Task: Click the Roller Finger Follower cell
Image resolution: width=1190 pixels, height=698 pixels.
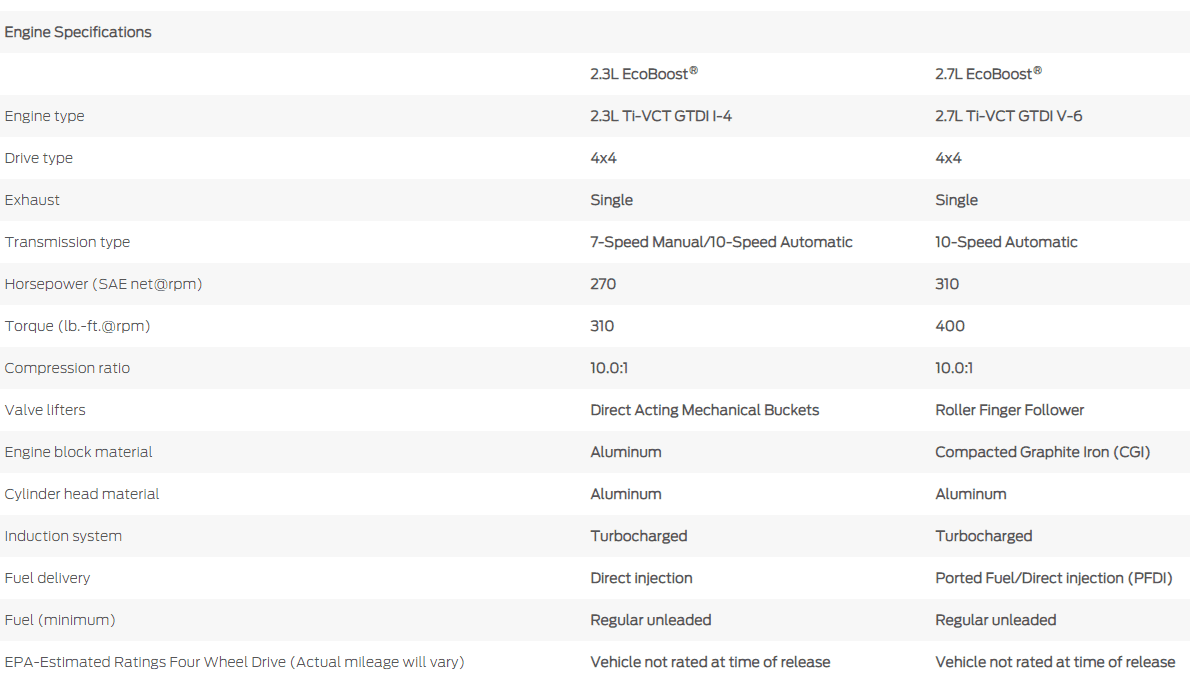Action: pyautogui.click(x=1009, y=410)
